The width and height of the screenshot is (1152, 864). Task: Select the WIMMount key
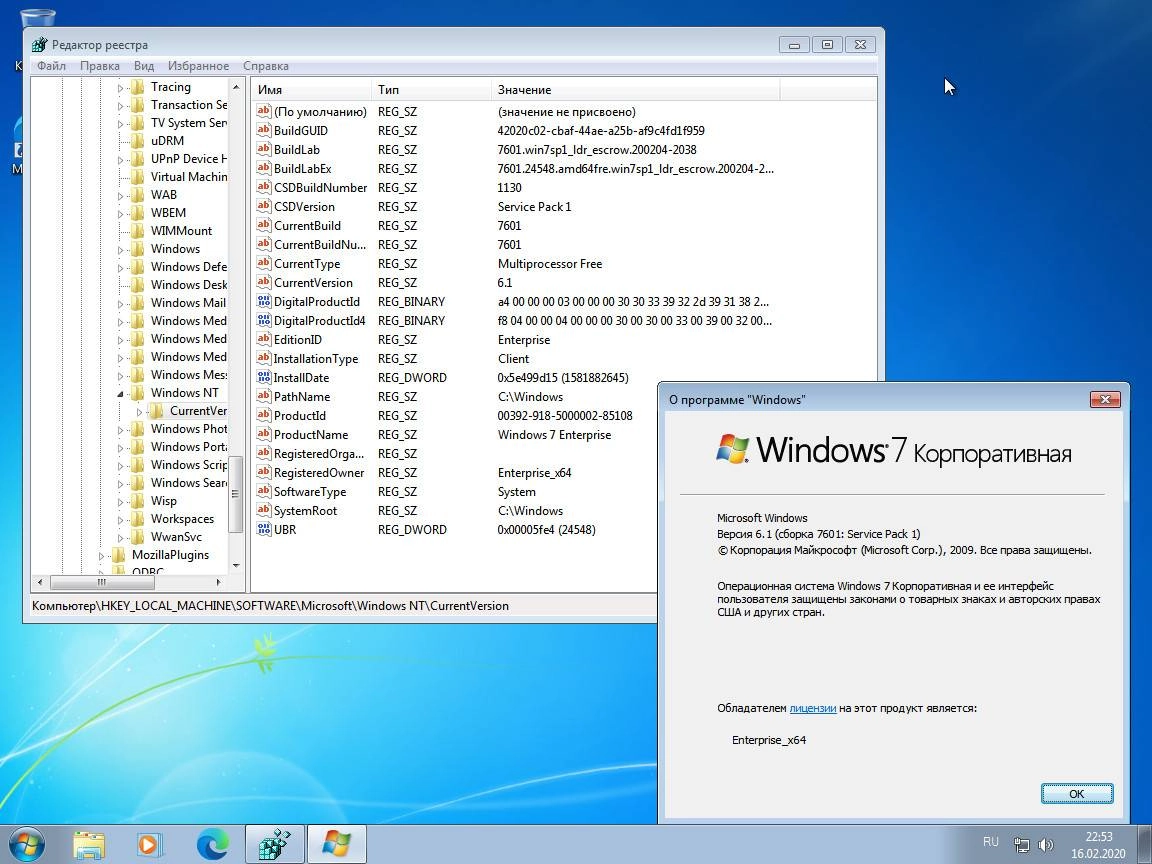[x=181, y=230]
